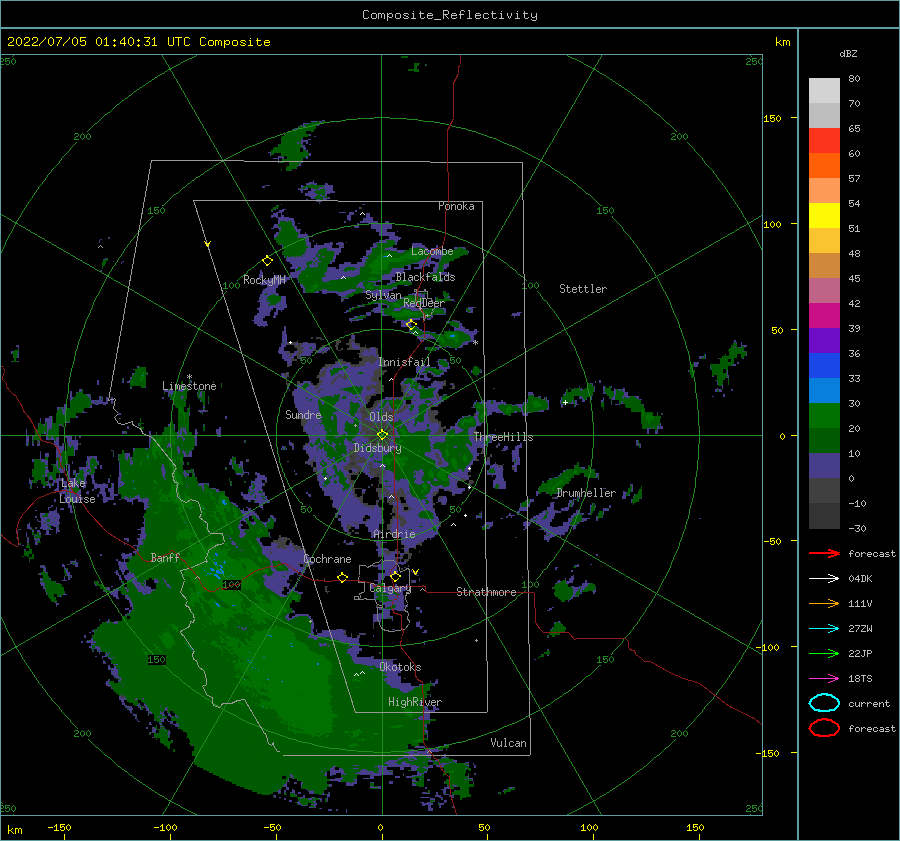900x841 pixels.
Task: Click the Okotoks town label
Action: click(400, 667)
